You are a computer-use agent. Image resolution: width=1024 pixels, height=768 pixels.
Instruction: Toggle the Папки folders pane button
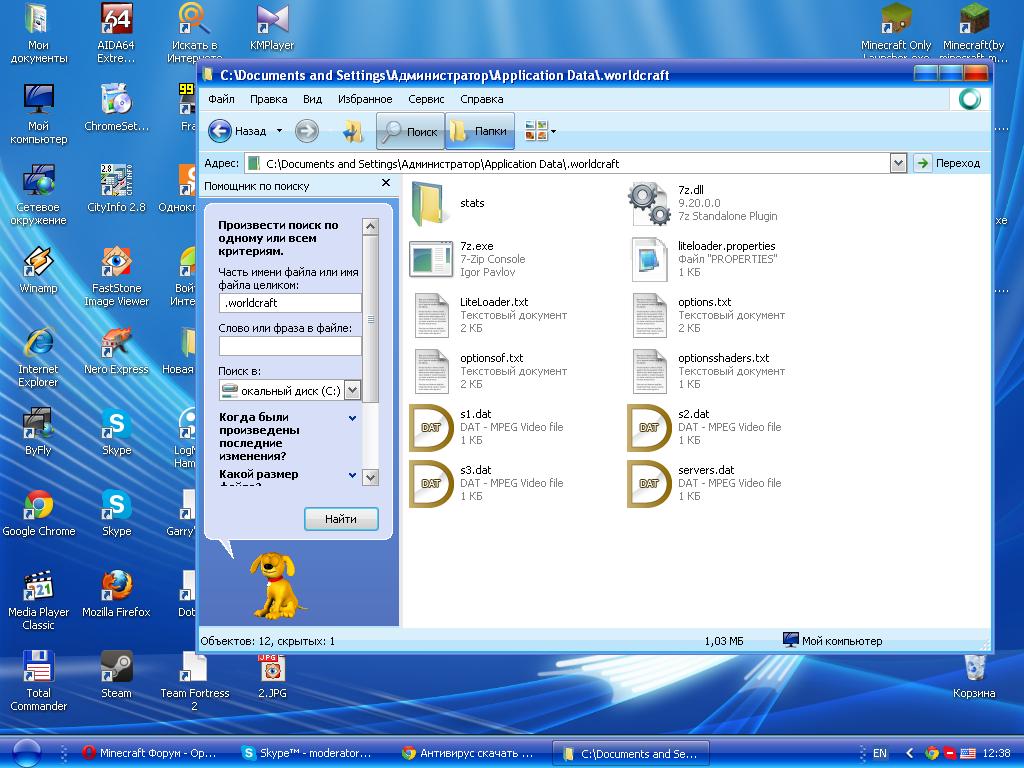479,131
